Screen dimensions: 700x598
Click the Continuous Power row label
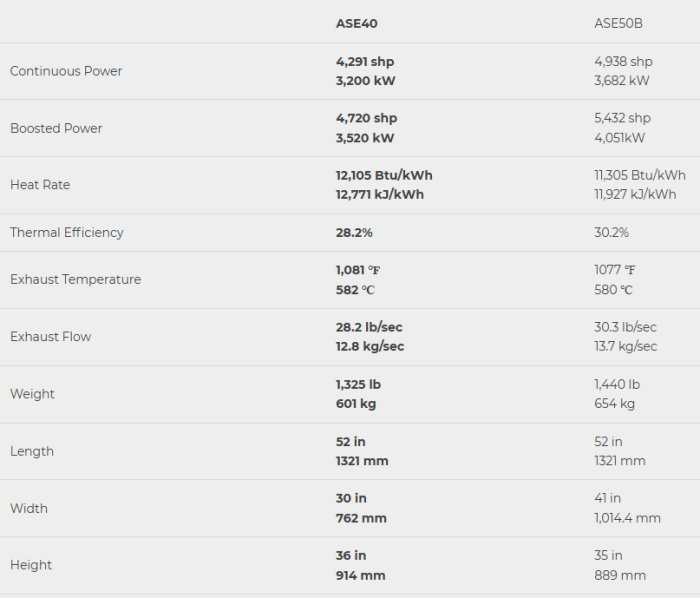66,71
